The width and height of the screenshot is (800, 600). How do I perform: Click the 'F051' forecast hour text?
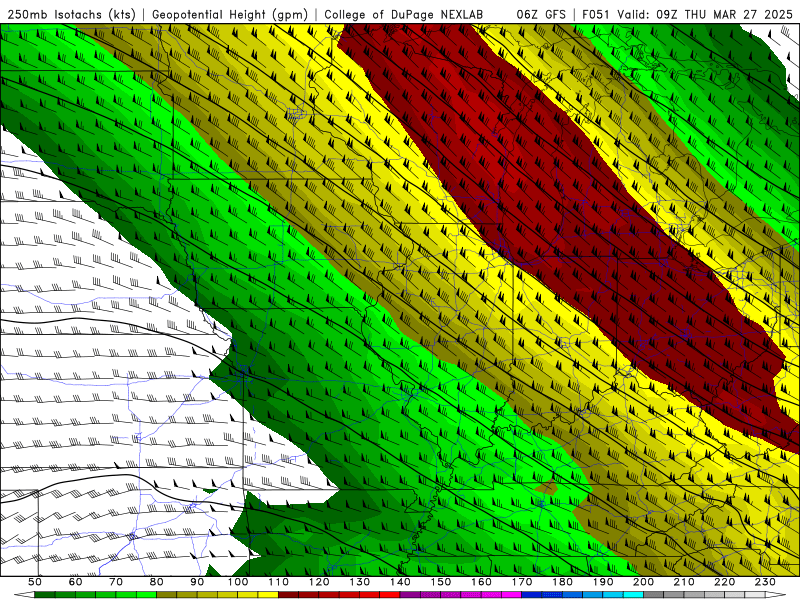tap(596, 15)
